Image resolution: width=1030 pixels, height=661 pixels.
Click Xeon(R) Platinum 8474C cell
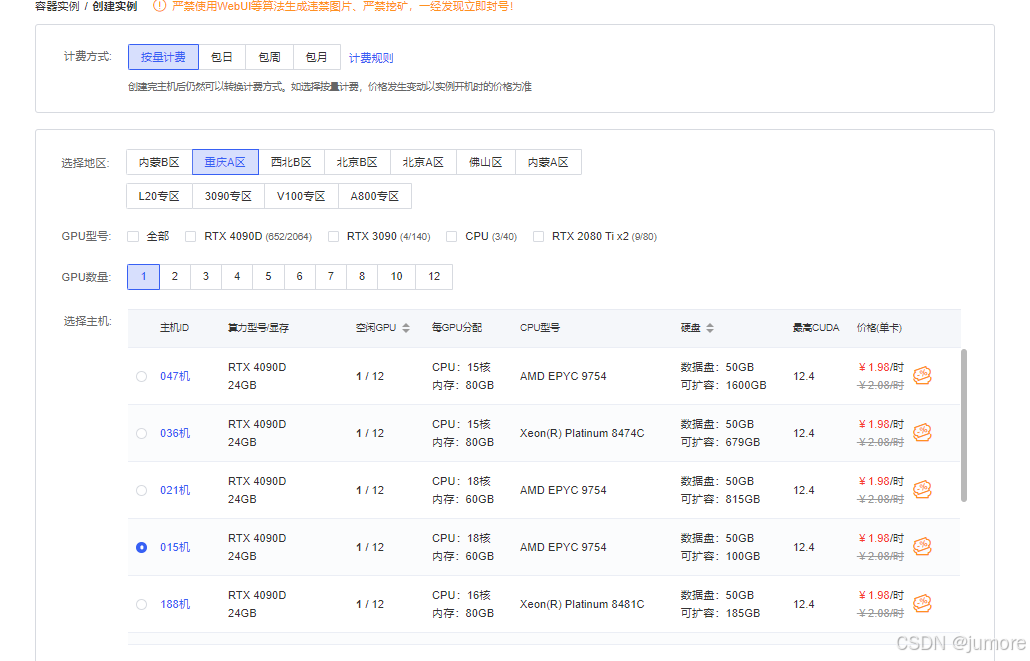click(x=582, y=434)
